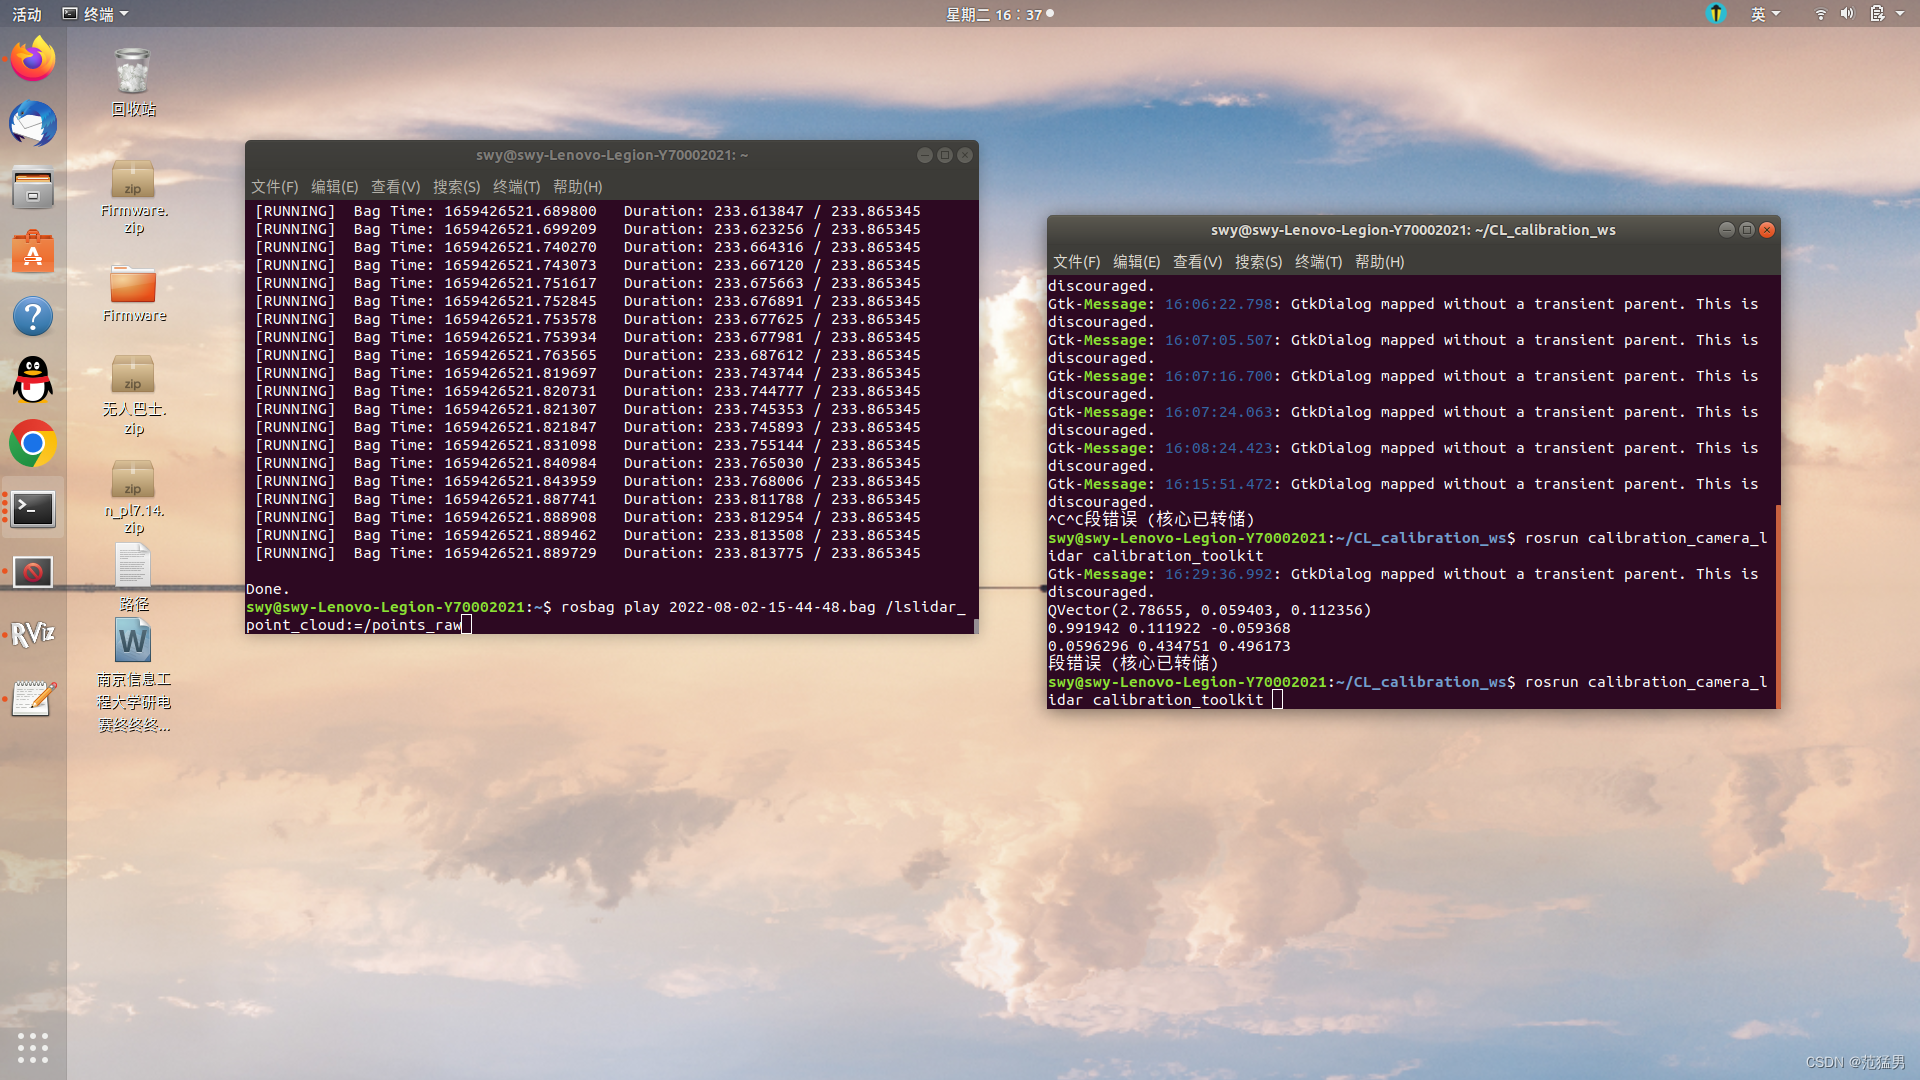The height and width of the screenshot is (1080, 1920).
Task: Minimize the left rosbag terminal window
Action: coord(925,155)
